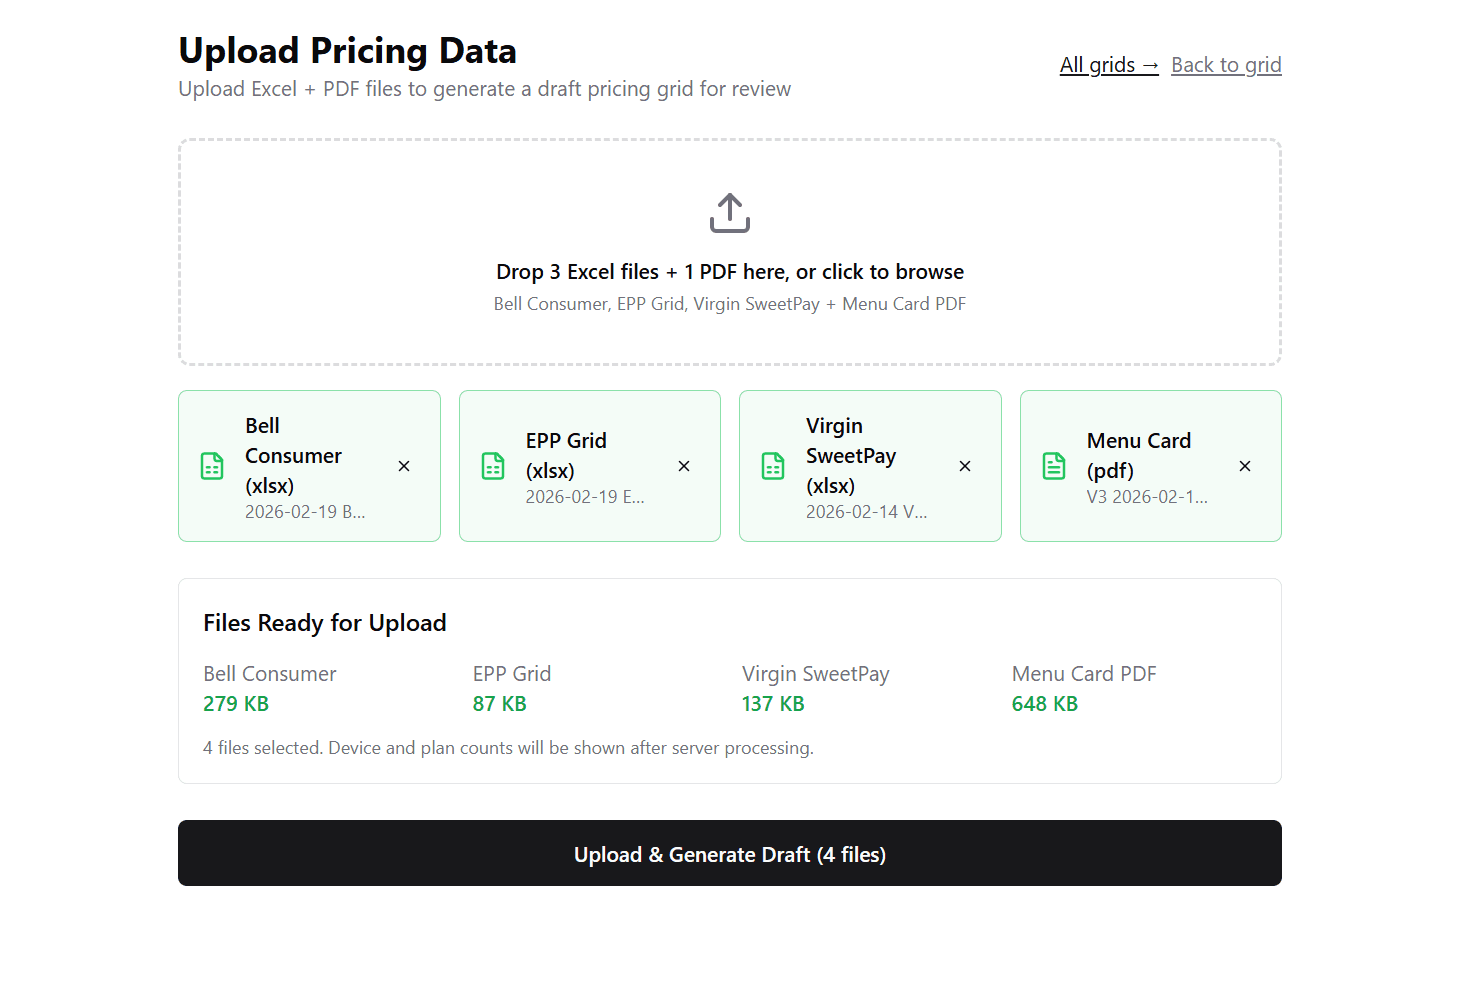Image resolution: width=1467 pixels, height=999 pixels.
Task: Open the All grids link
Action: 1108,64
